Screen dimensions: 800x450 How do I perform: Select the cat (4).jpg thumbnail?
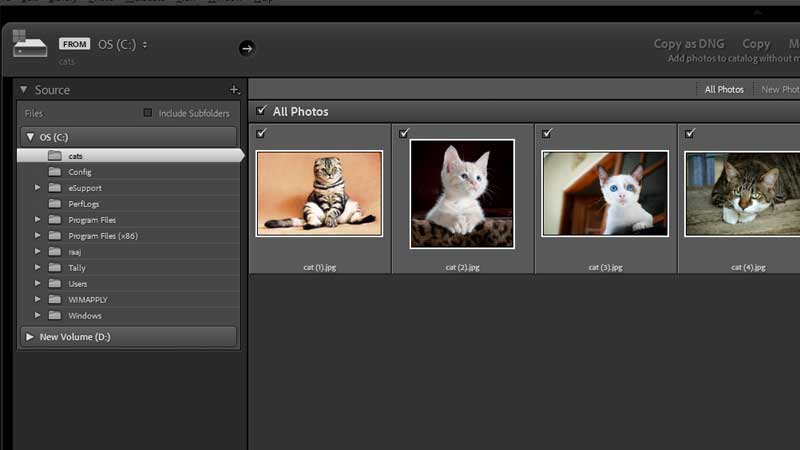pos(742,194)
